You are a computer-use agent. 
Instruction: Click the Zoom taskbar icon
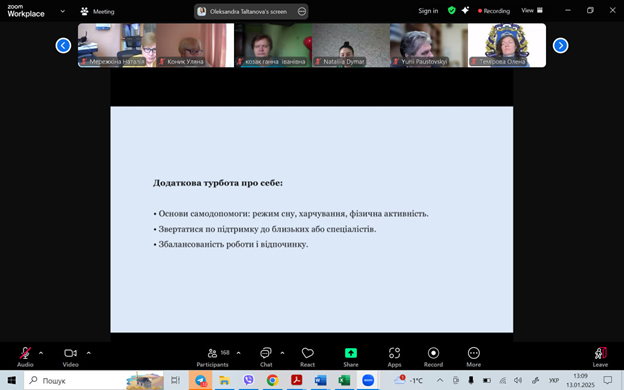click(368, 380)
